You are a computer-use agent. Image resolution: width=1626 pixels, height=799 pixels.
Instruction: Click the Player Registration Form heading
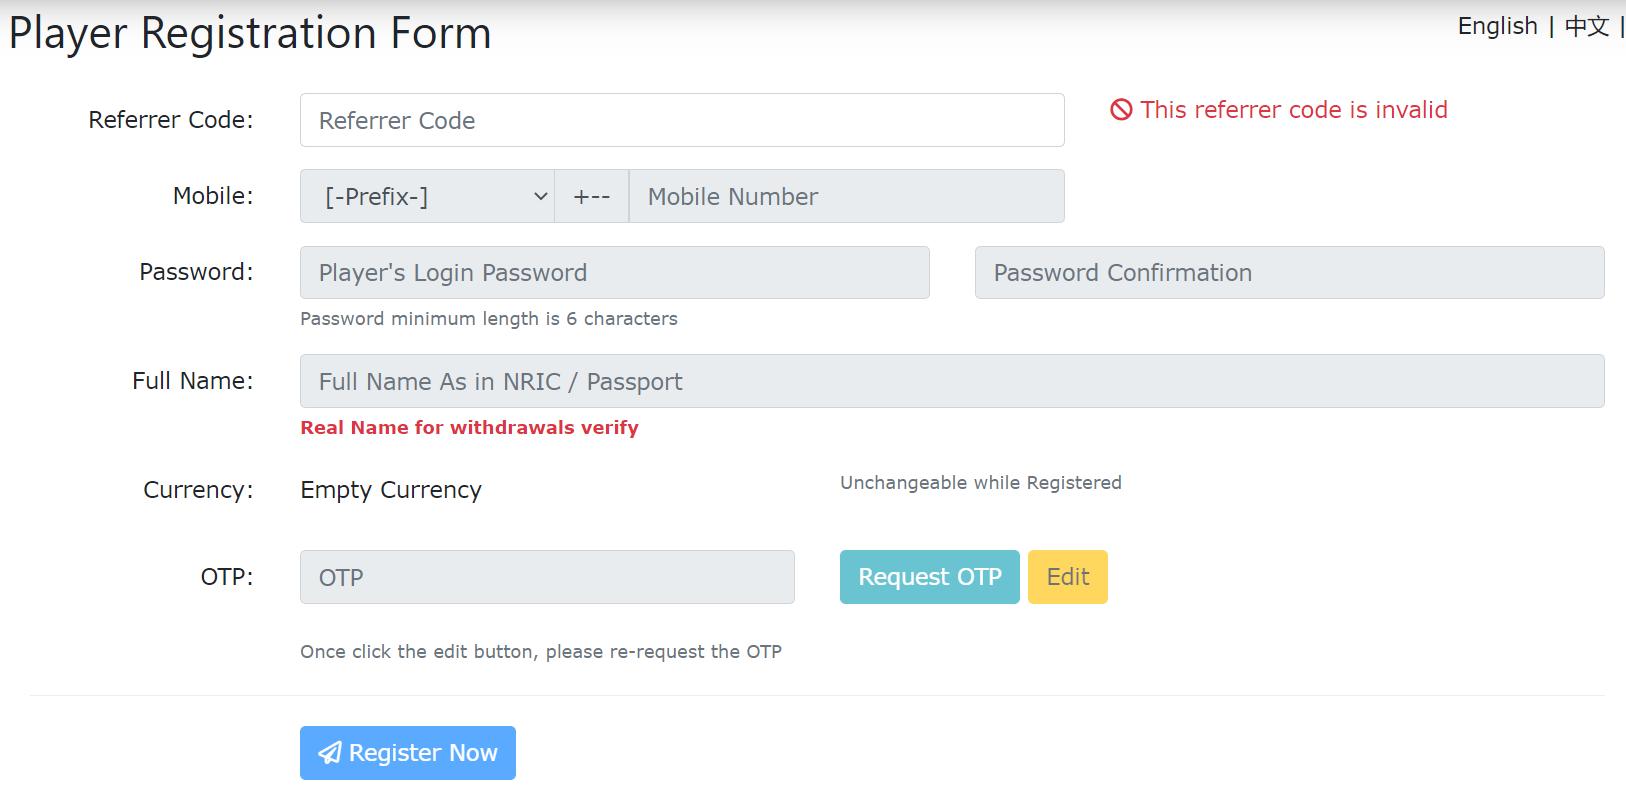[250, 33]
